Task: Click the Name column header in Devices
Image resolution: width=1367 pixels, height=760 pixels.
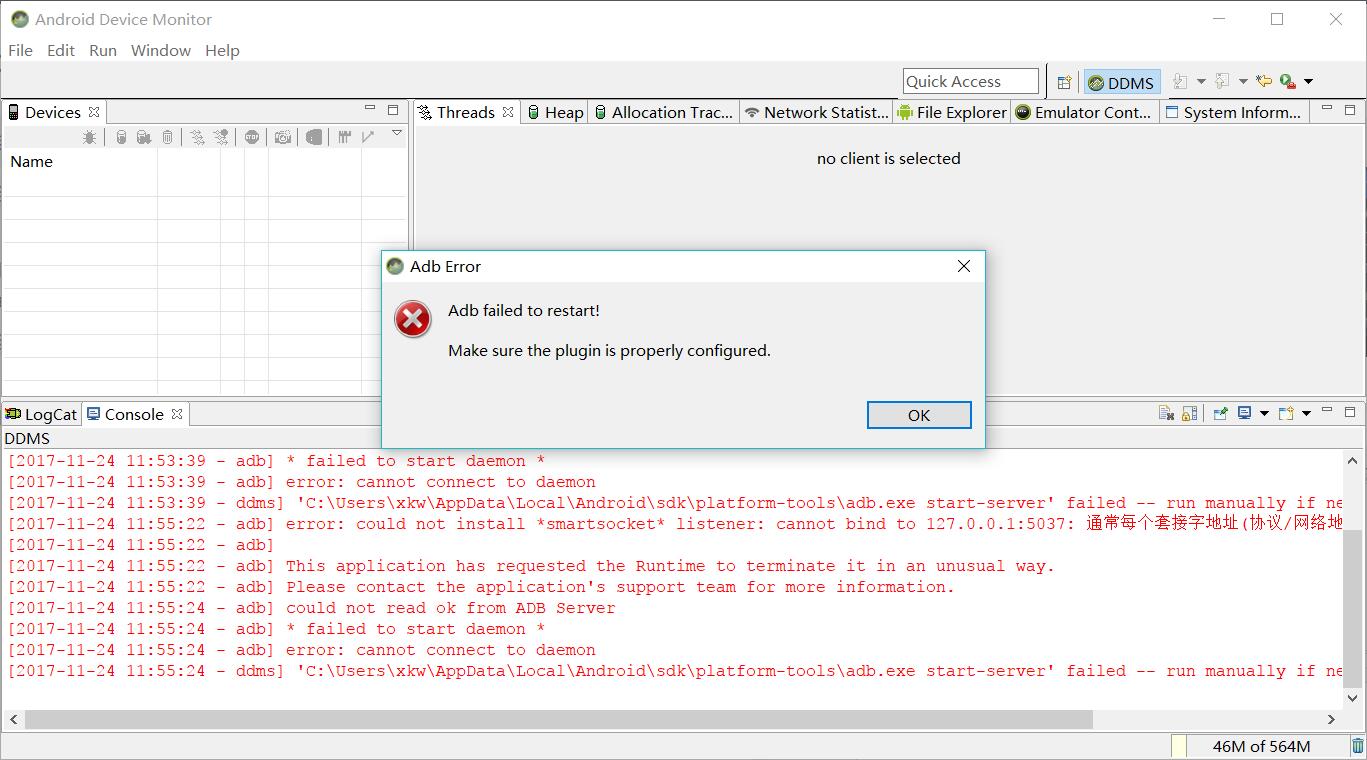Action: pyautogui.click(x=80, y=161)
